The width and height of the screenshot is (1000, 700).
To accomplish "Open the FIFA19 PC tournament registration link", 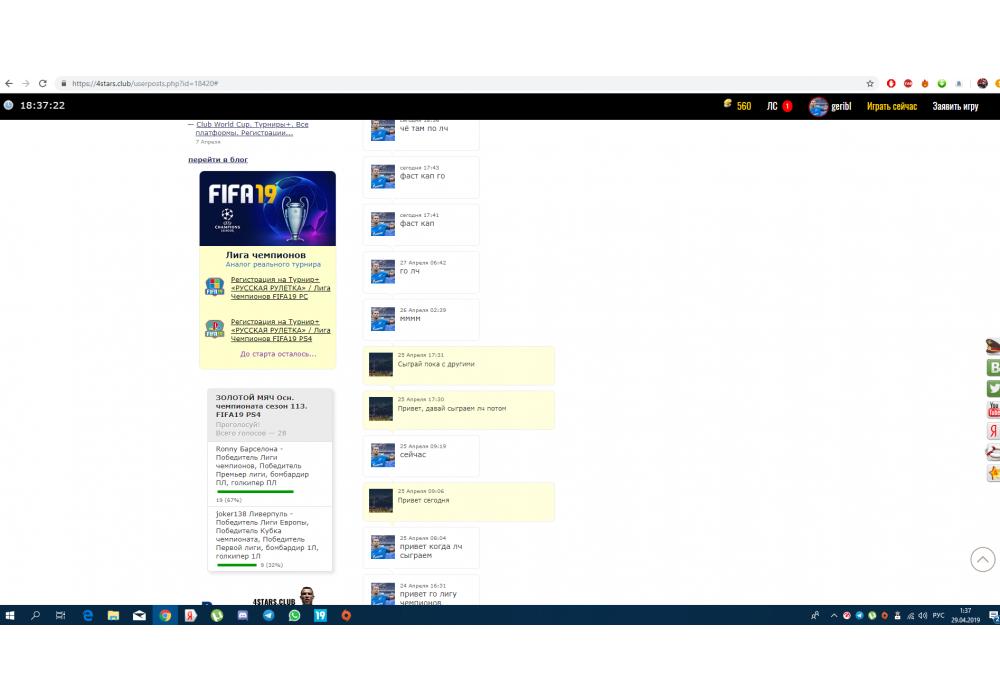I will (x=280, y=288).
